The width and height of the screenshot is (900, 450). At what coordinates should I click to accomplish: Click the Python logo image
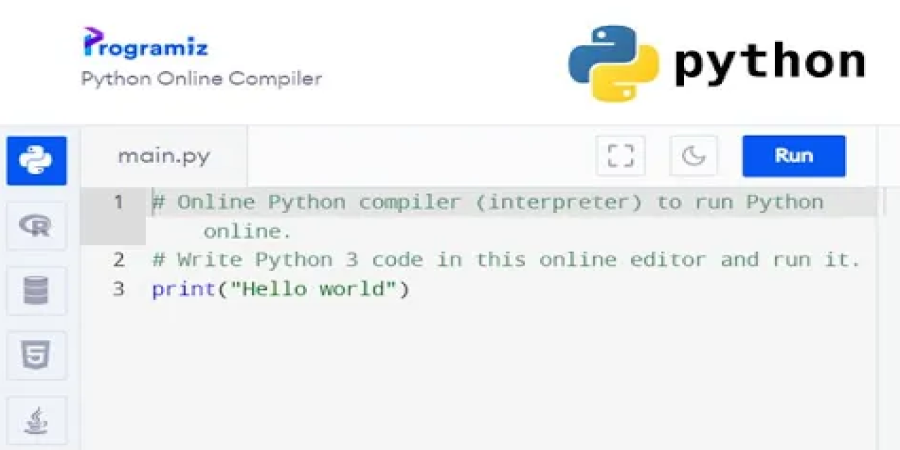pos(614,63)
